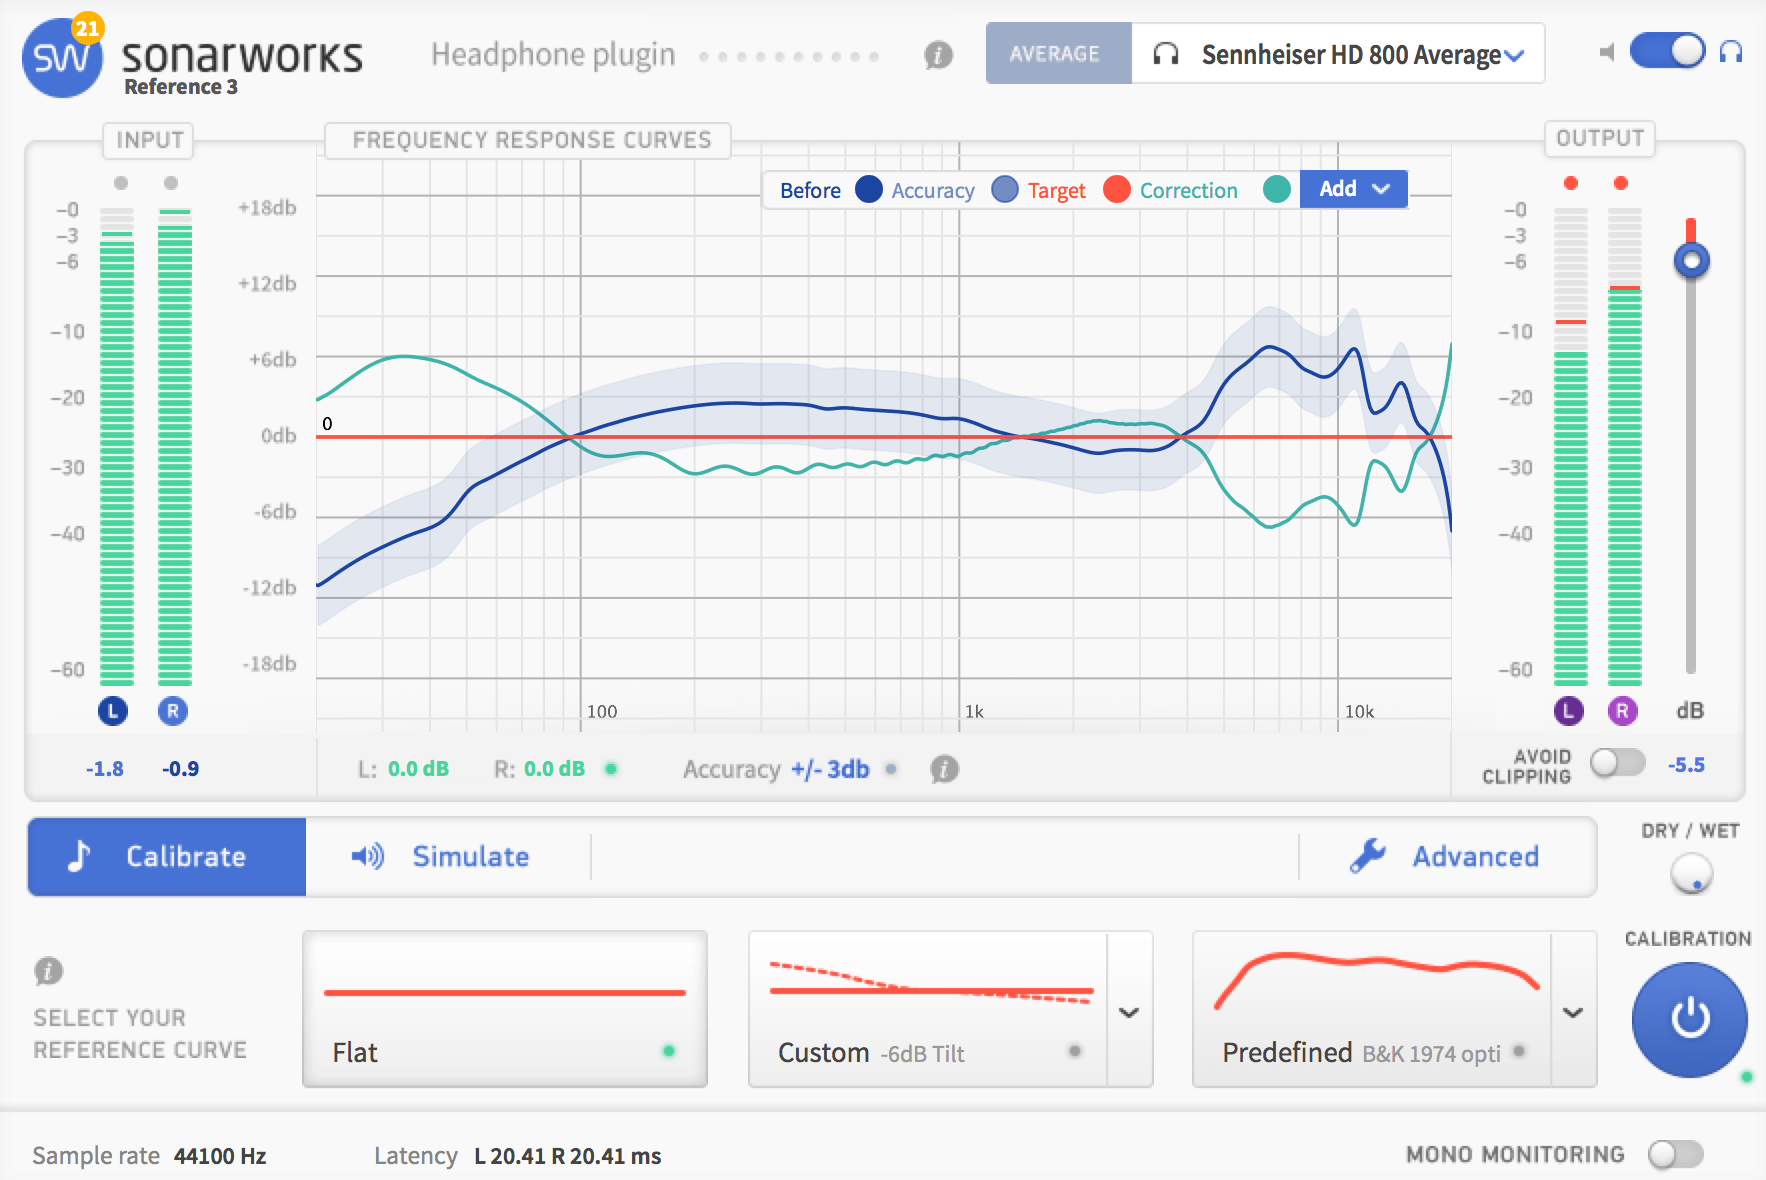Click the output gain slider handle
The width and height of the screenshot is (1766, 1180).
1691,261
